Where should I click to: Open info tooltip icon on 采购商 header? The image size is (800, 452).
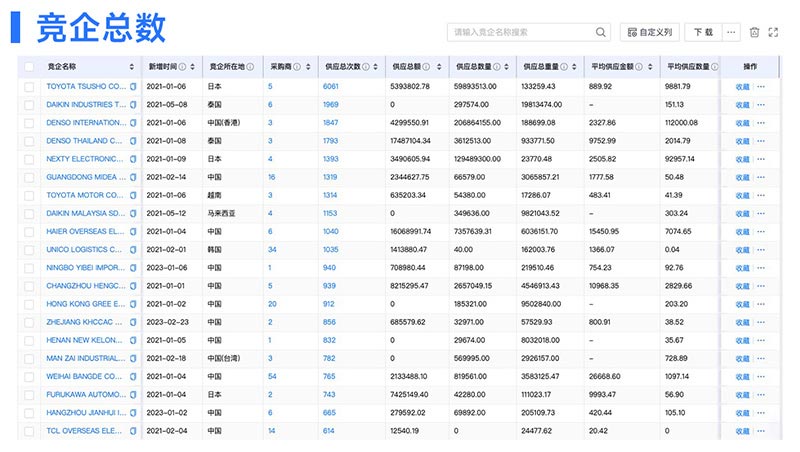pyautogui.click(x=297, y=67)
